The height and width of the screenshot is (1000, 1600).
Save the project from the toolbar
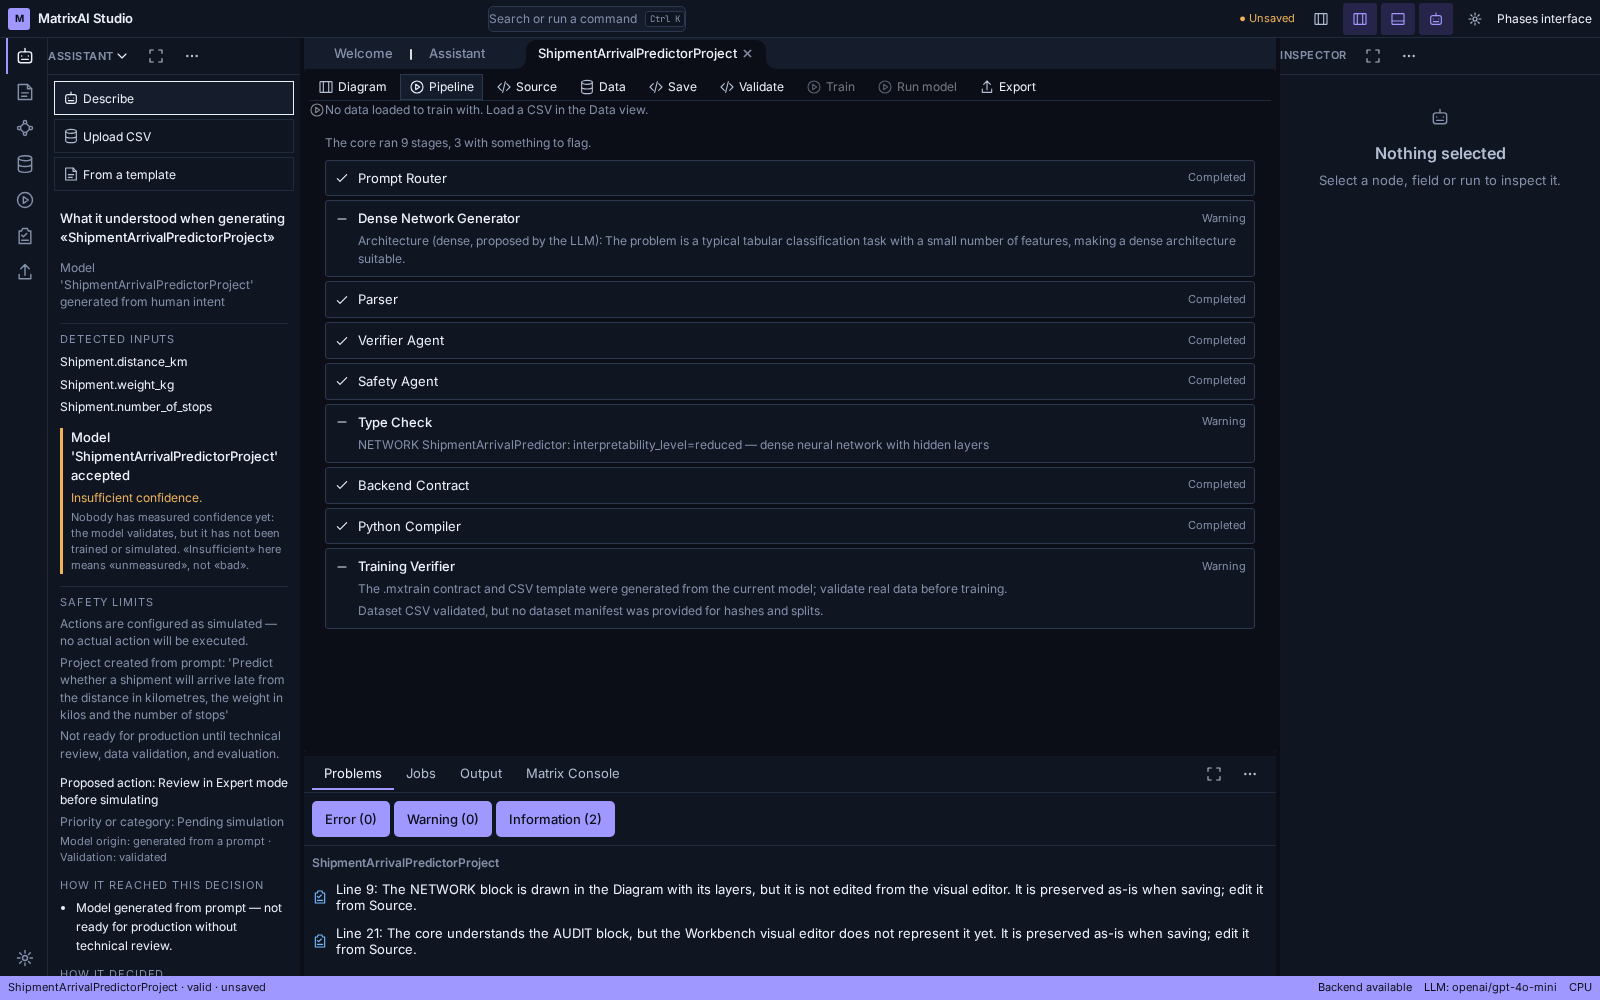[x=673, y=87]
